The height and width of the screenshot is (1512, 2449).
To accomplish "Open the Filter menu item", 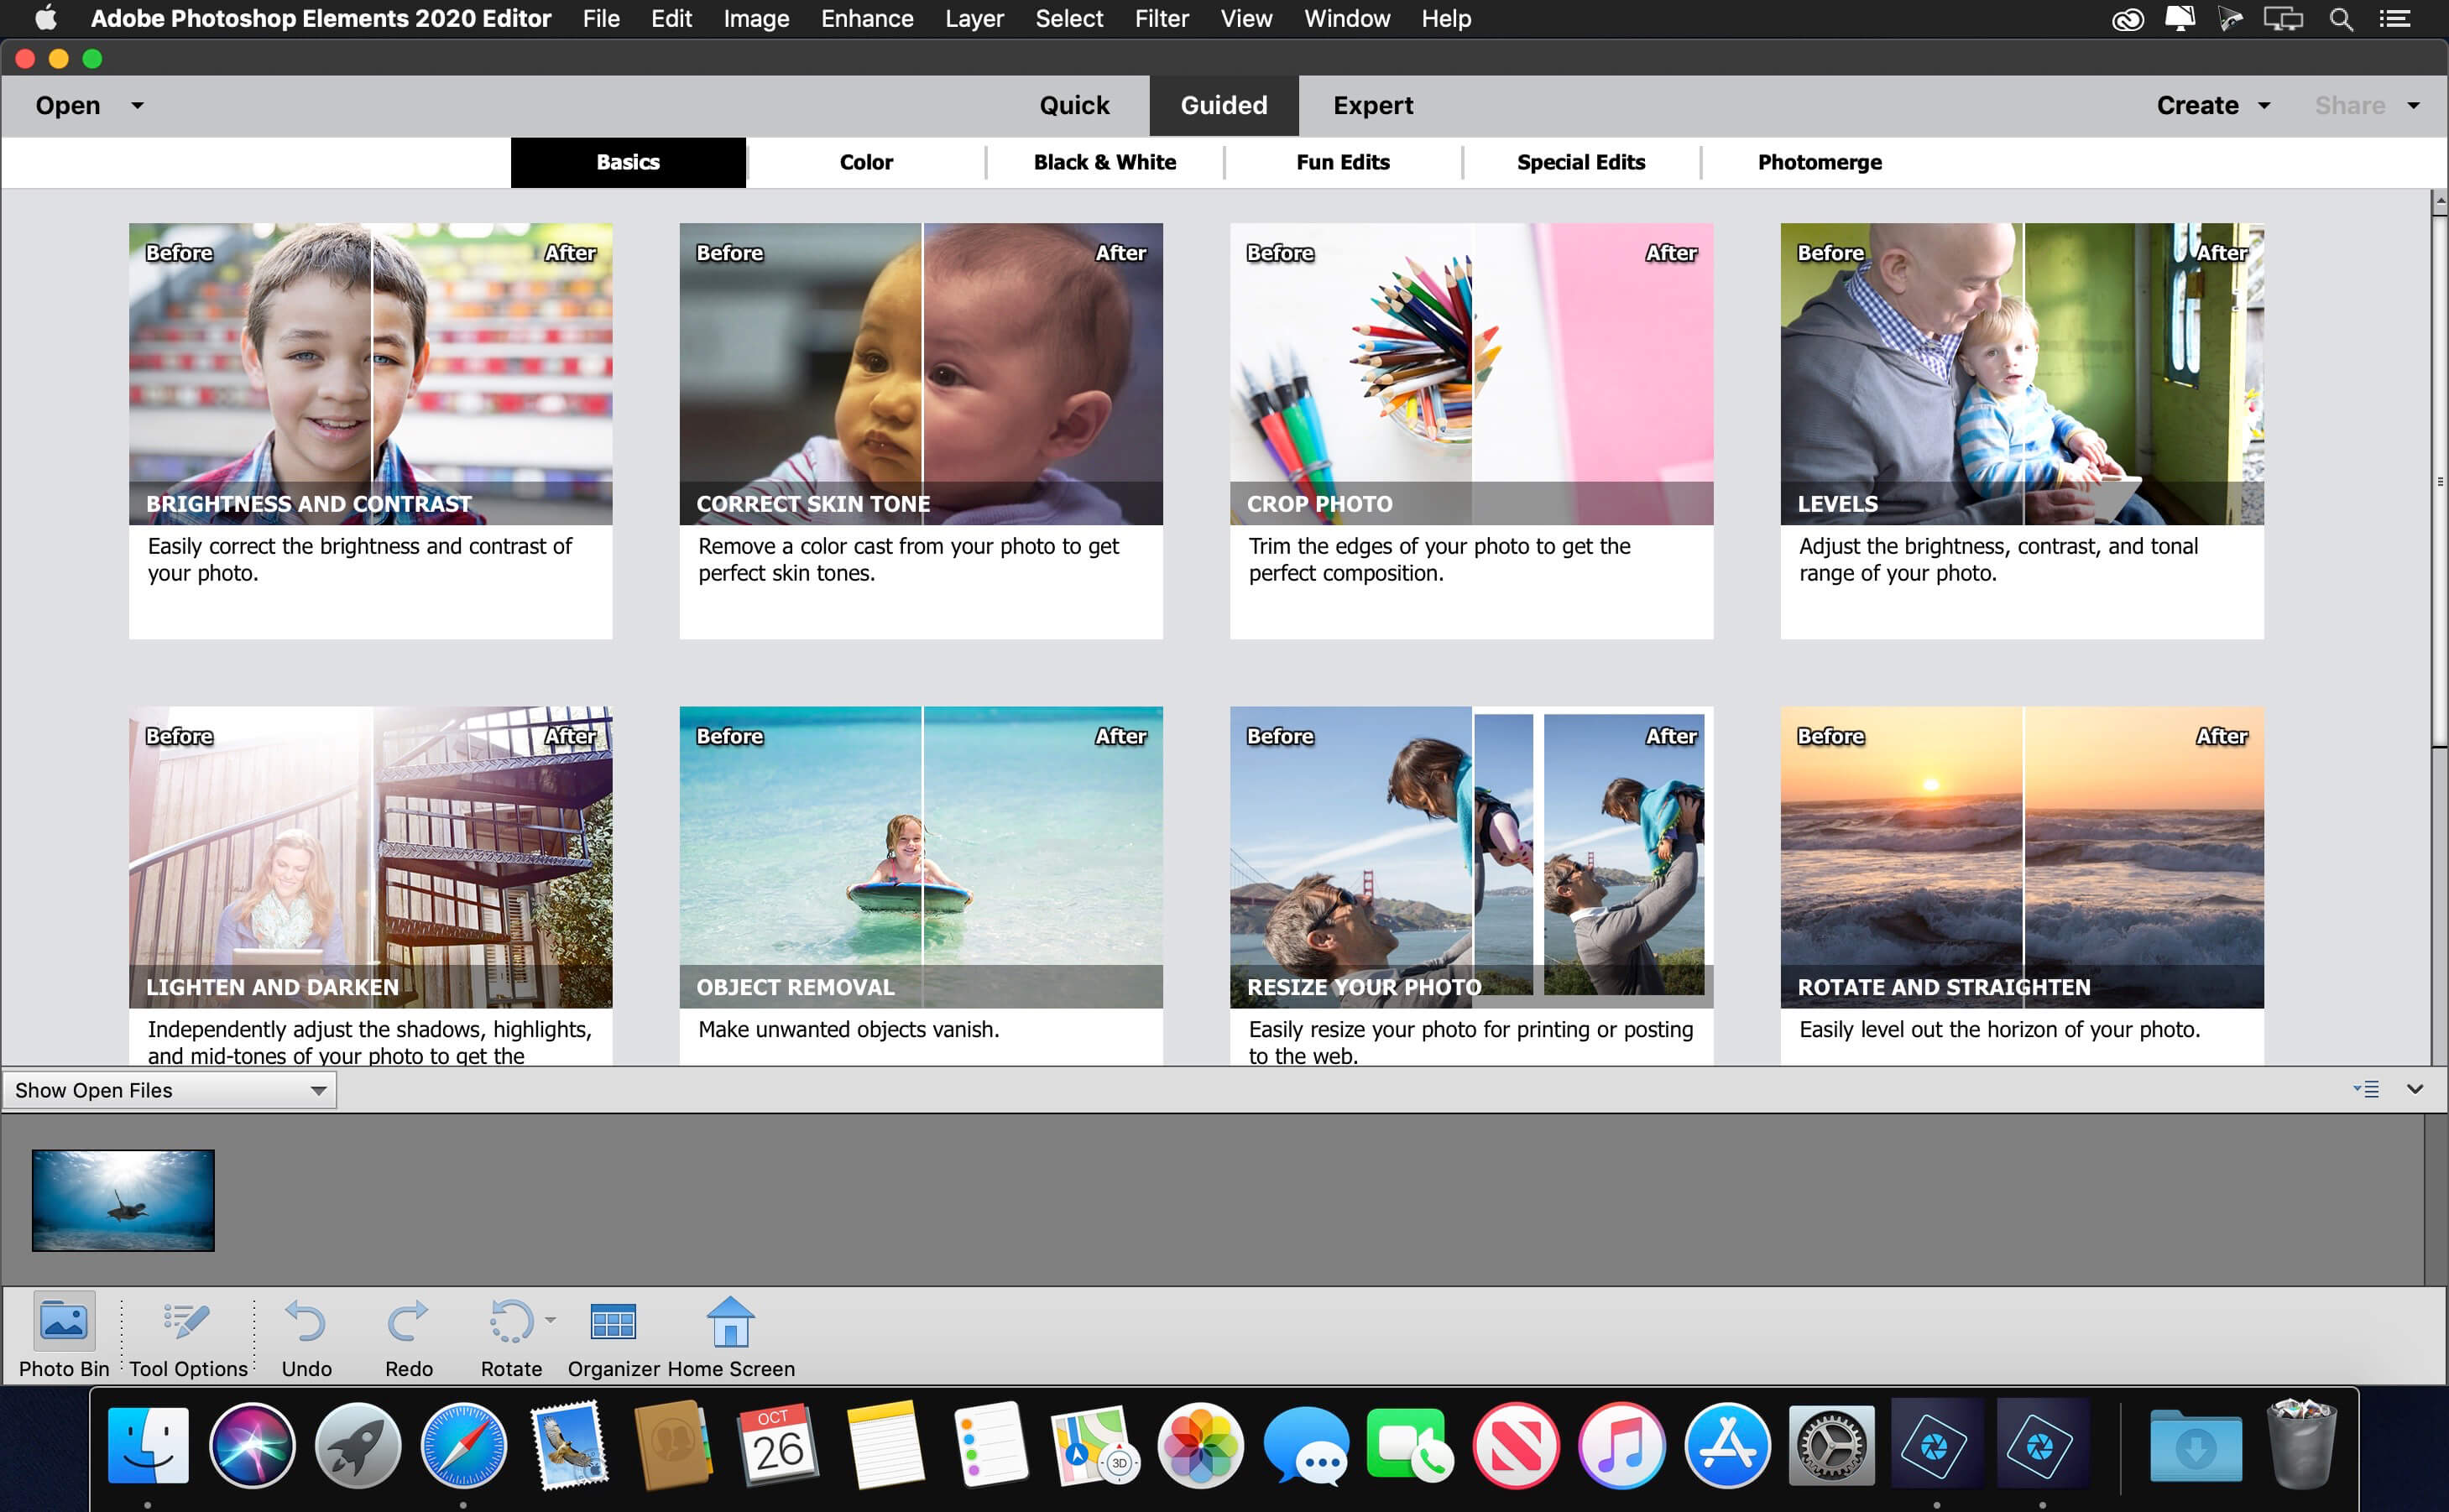I will tap(1160, 19).
